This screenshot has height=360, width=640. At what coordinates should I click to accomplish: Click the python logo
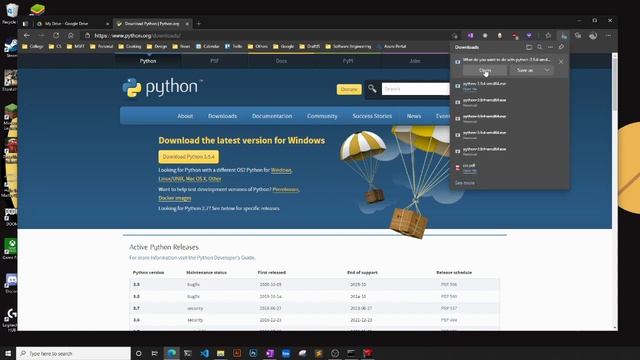click(162, 87)
